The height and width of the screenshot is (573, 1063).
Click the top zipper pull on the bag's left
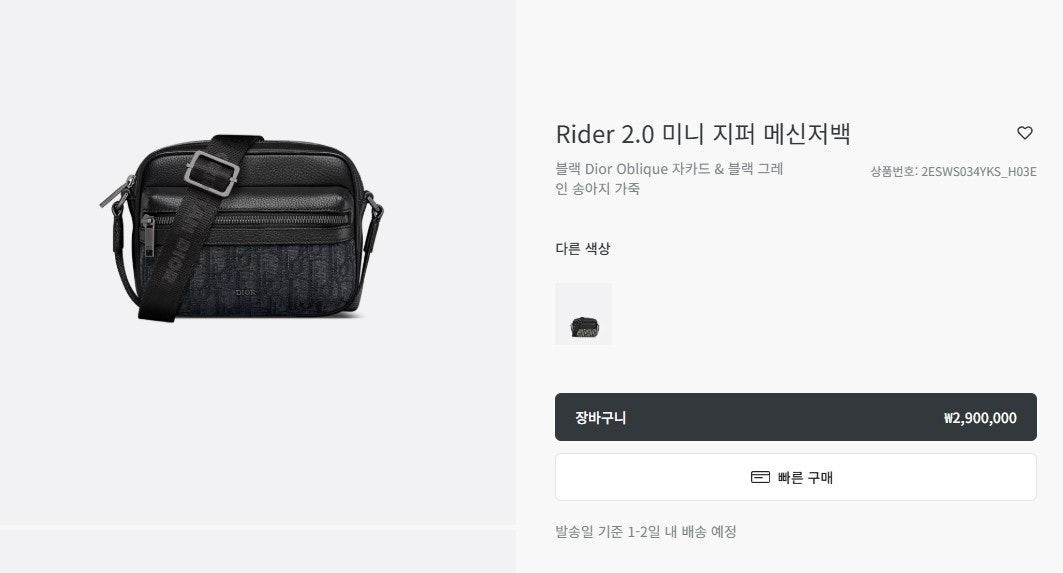[115, 194]
